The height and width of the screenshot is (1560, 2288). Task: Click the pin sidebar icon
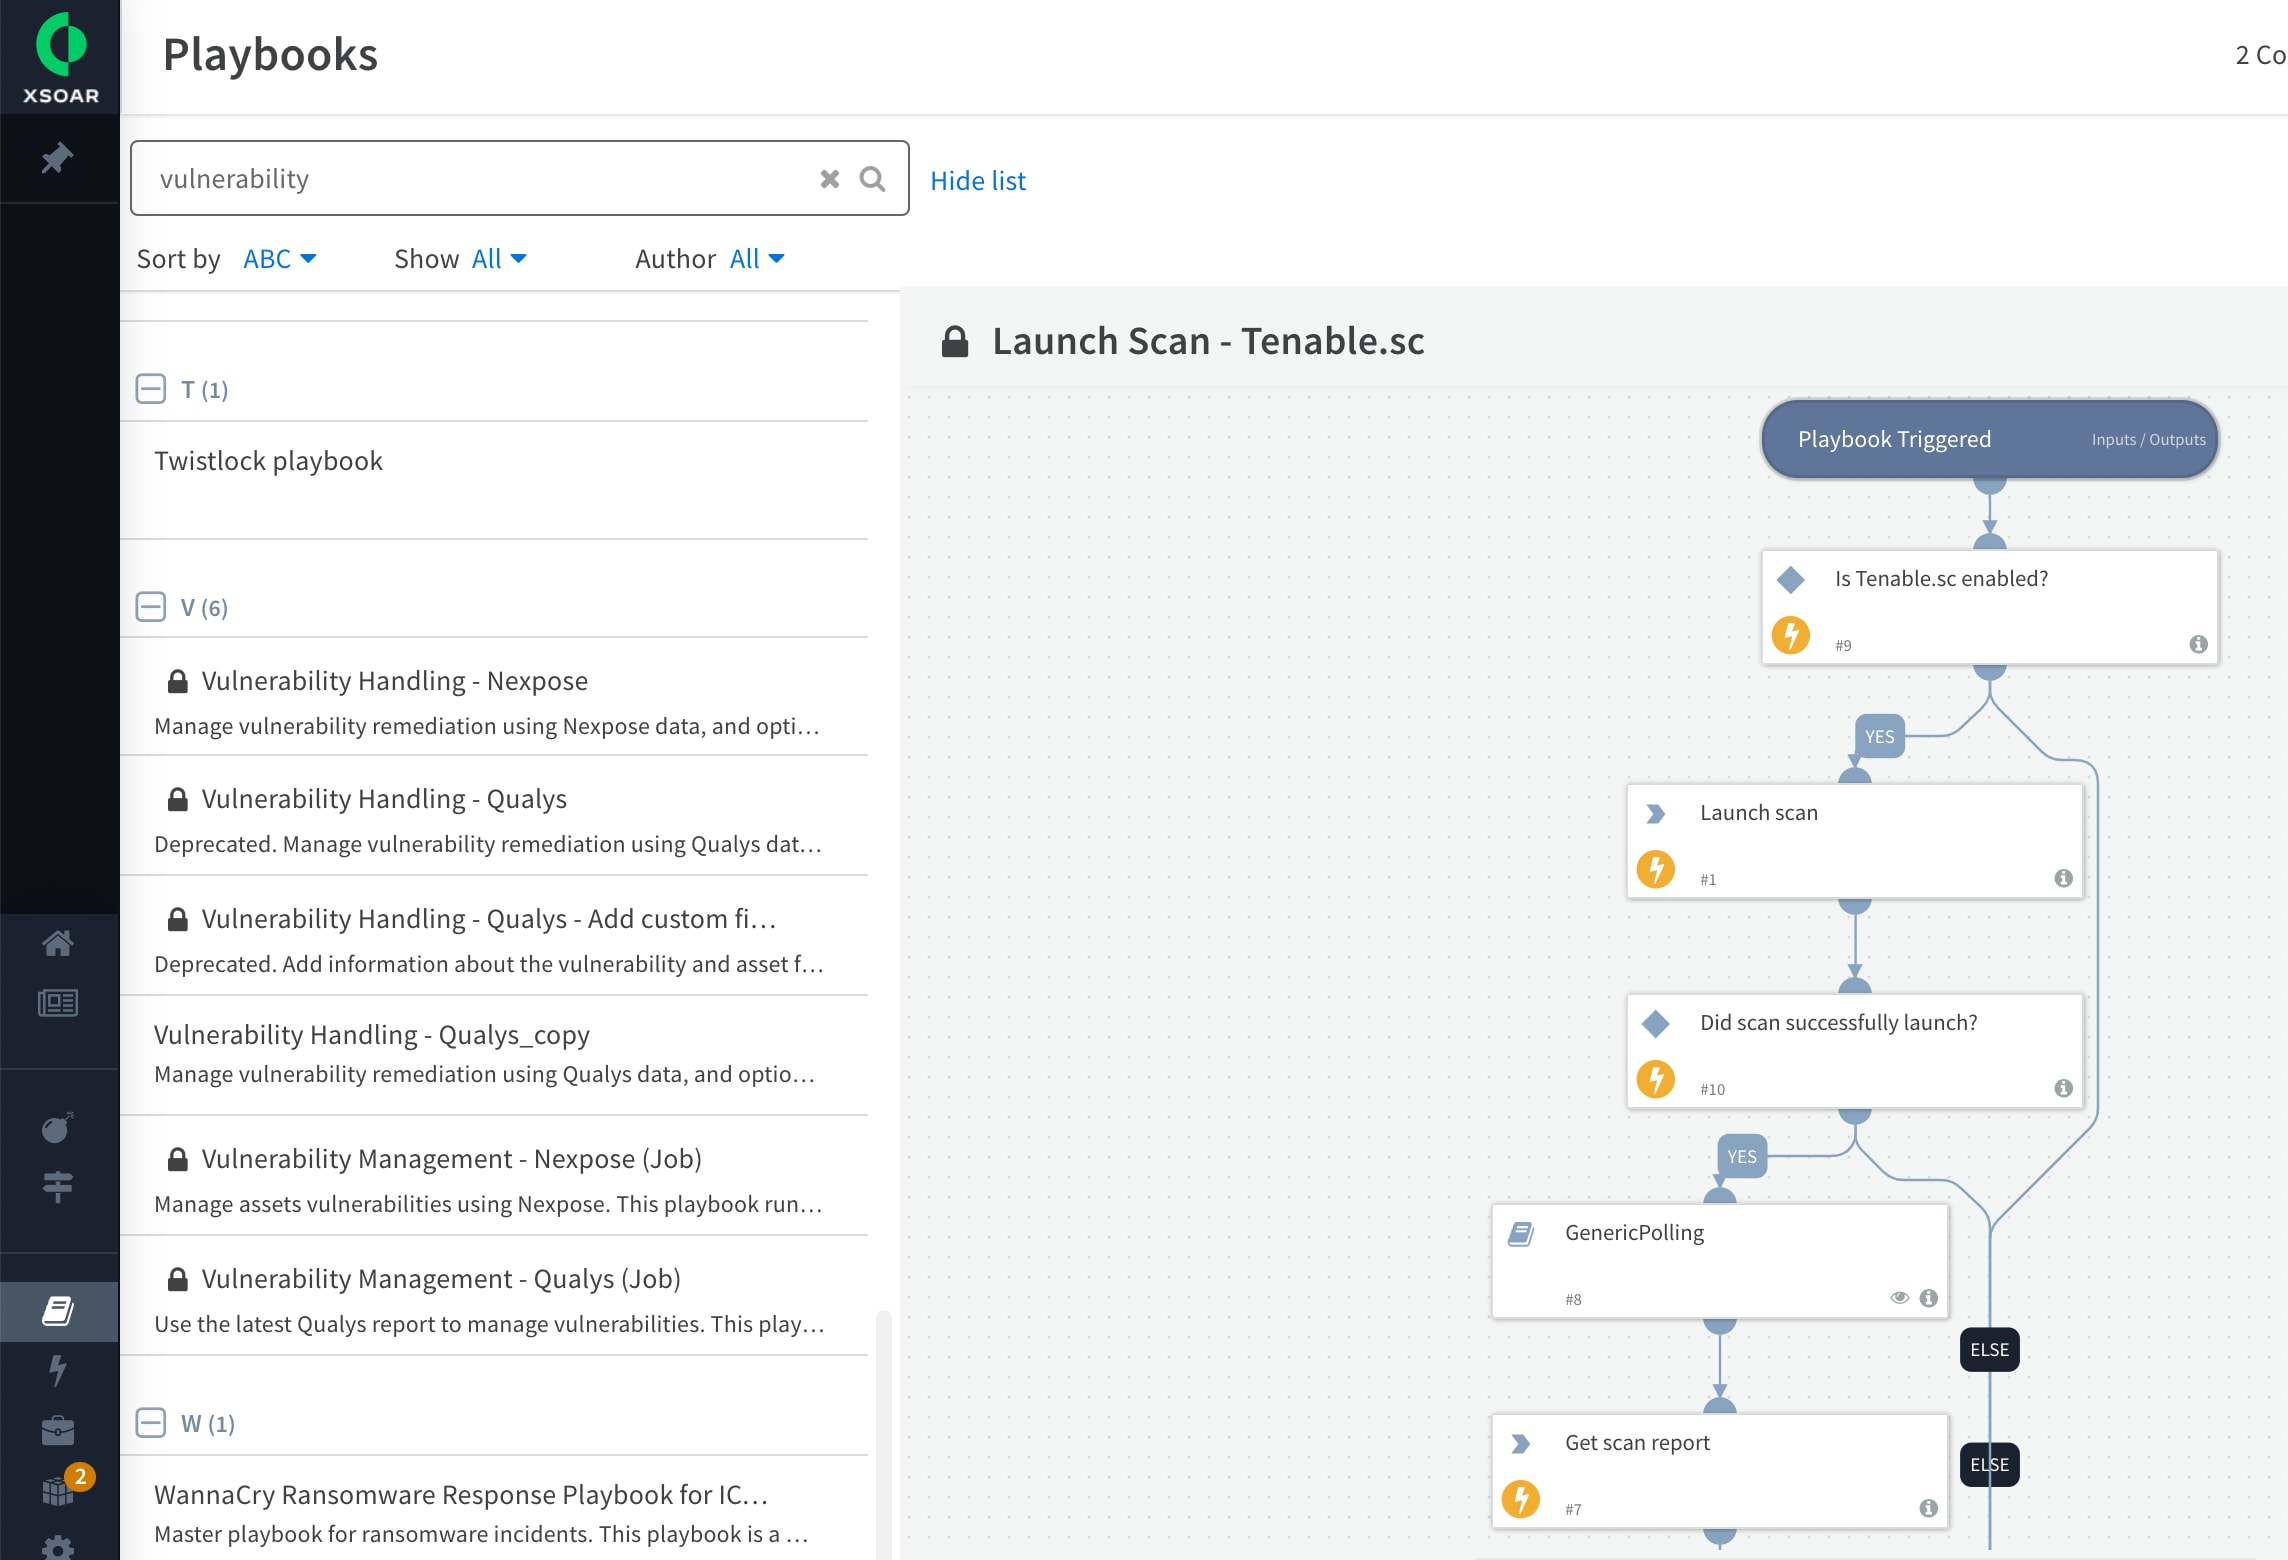click(57, 158)
